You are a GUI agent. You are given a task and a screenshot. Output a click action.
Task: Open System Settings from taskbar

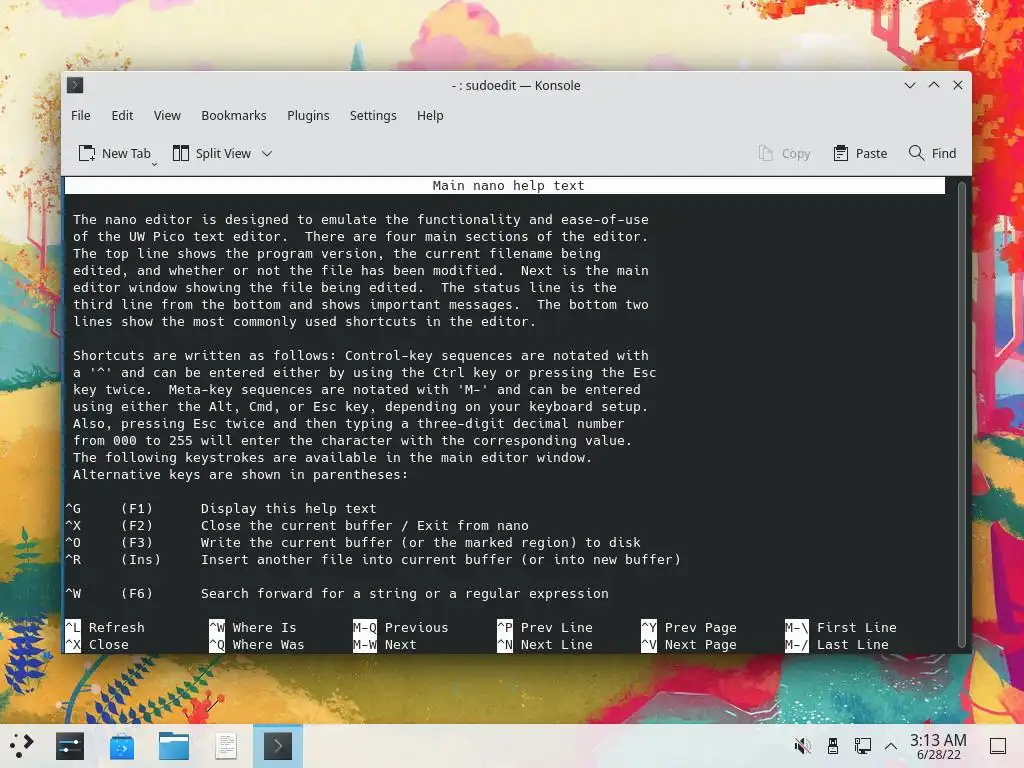coord(70,746)
